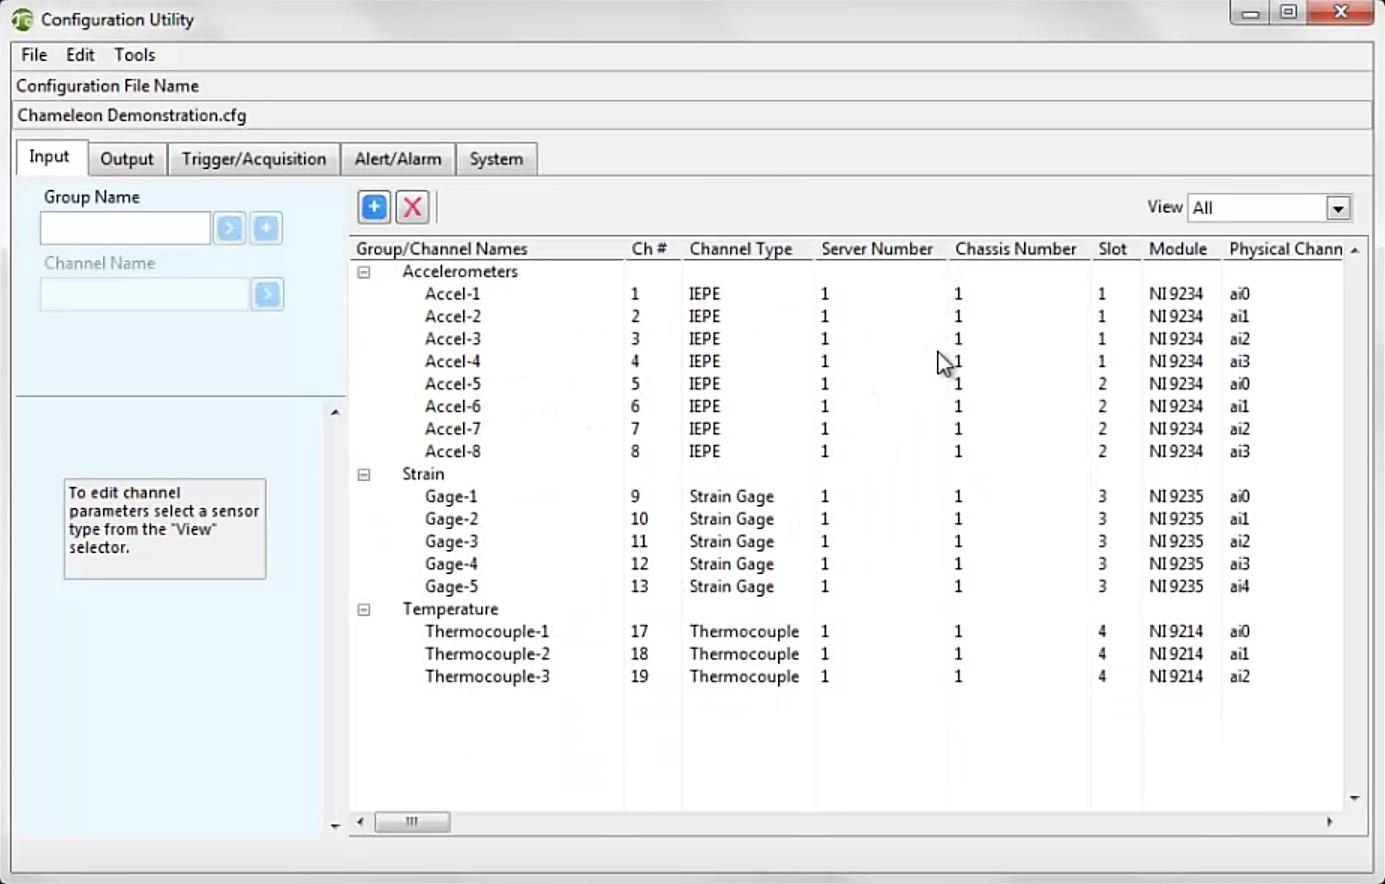
Task: Switch to the Alert/Alarm tab
Action: point(398,159)
